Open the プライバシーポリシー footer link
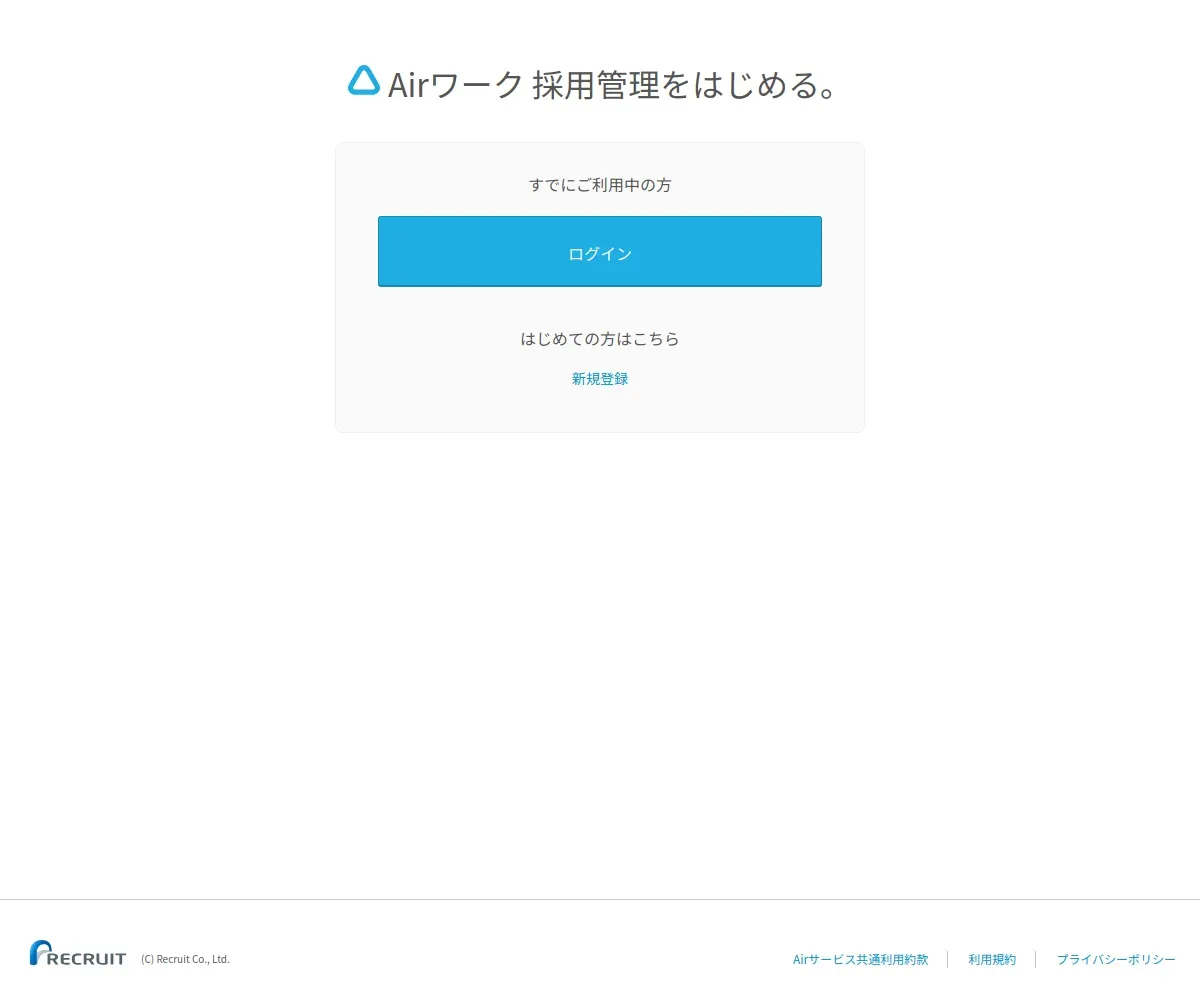Screen dimensions: 1200x1000 pos(1116,959)
